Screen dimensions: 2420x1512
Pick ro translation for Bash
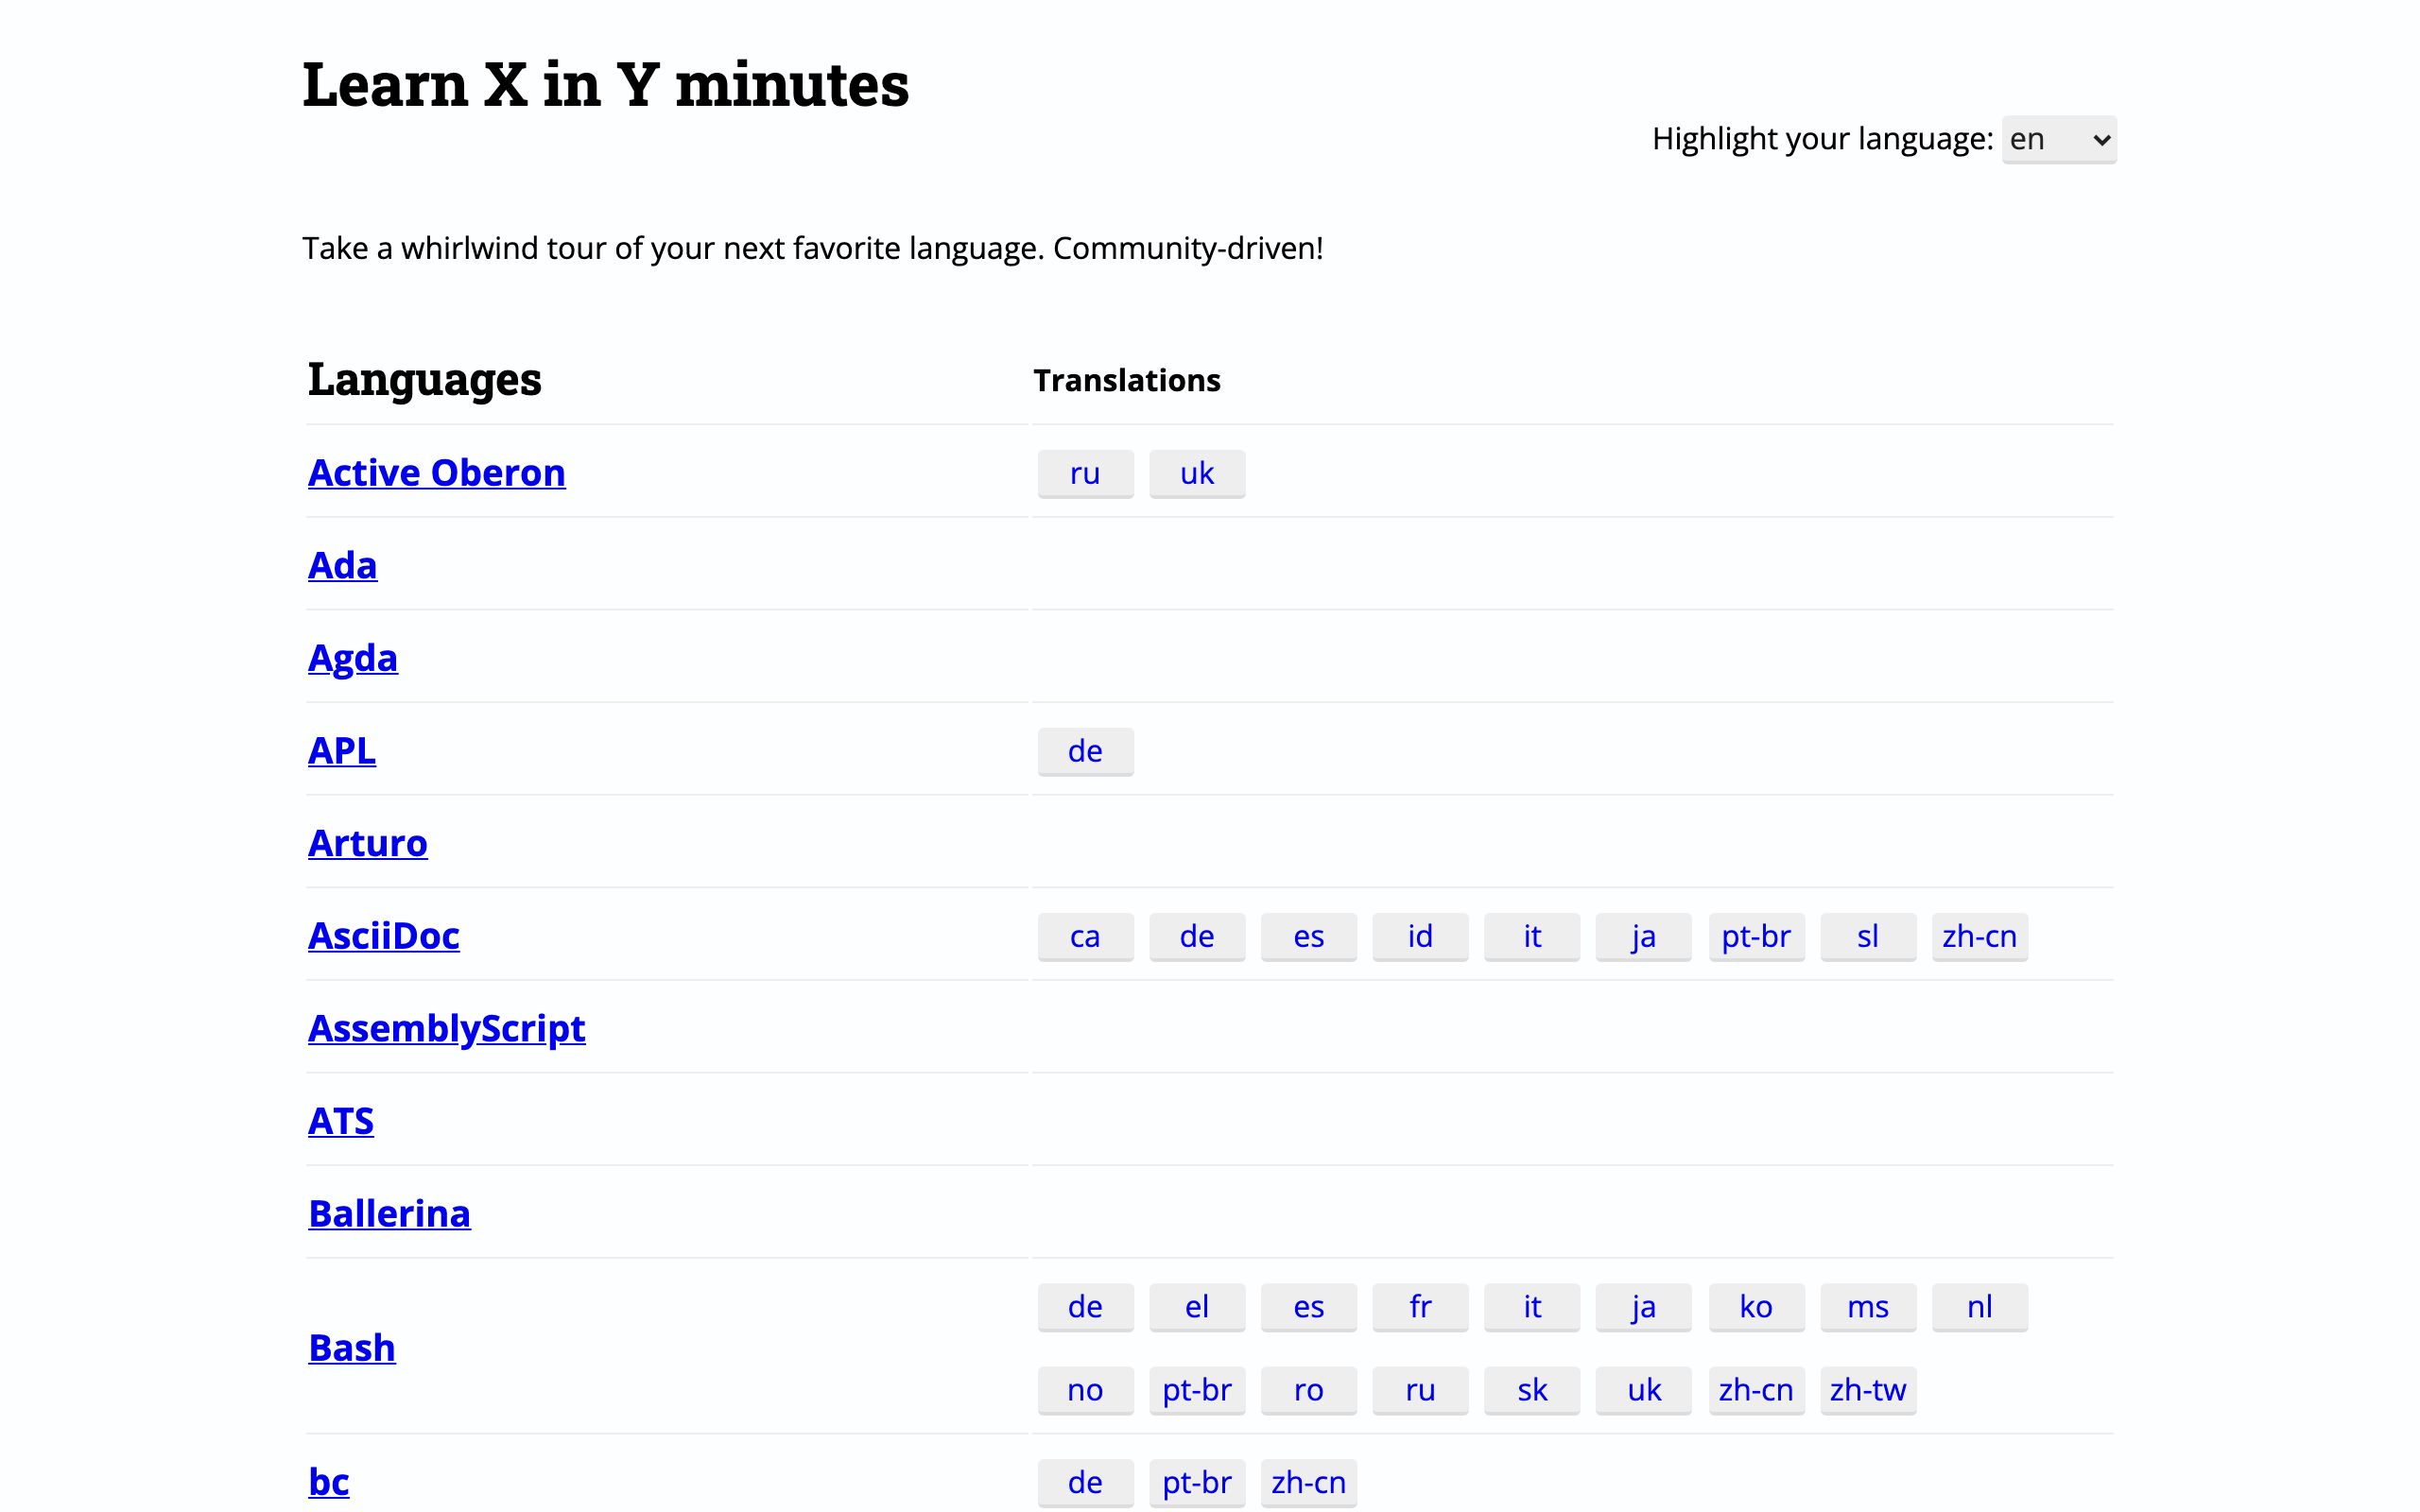coord(1309,1390)
